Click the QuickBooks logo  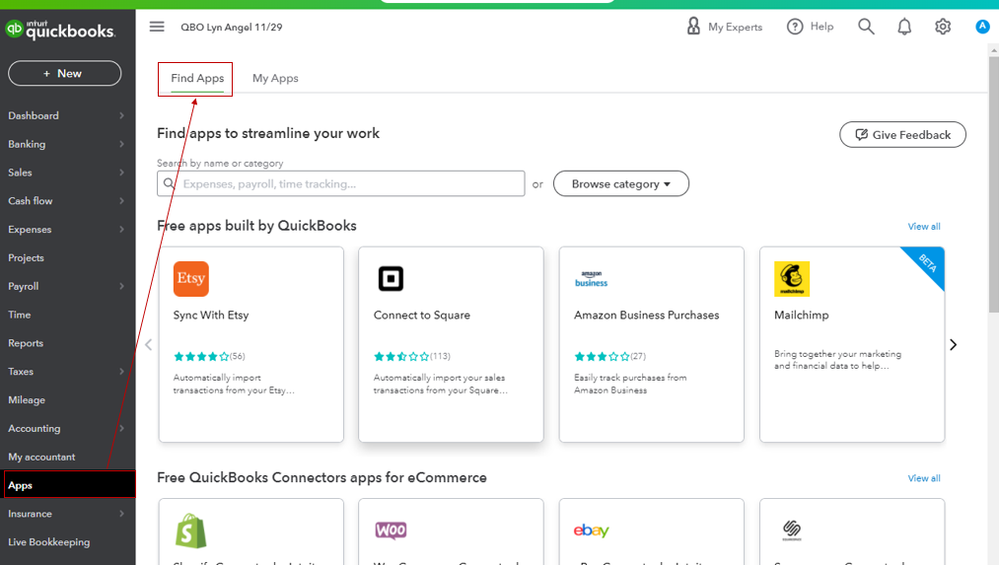61,29
